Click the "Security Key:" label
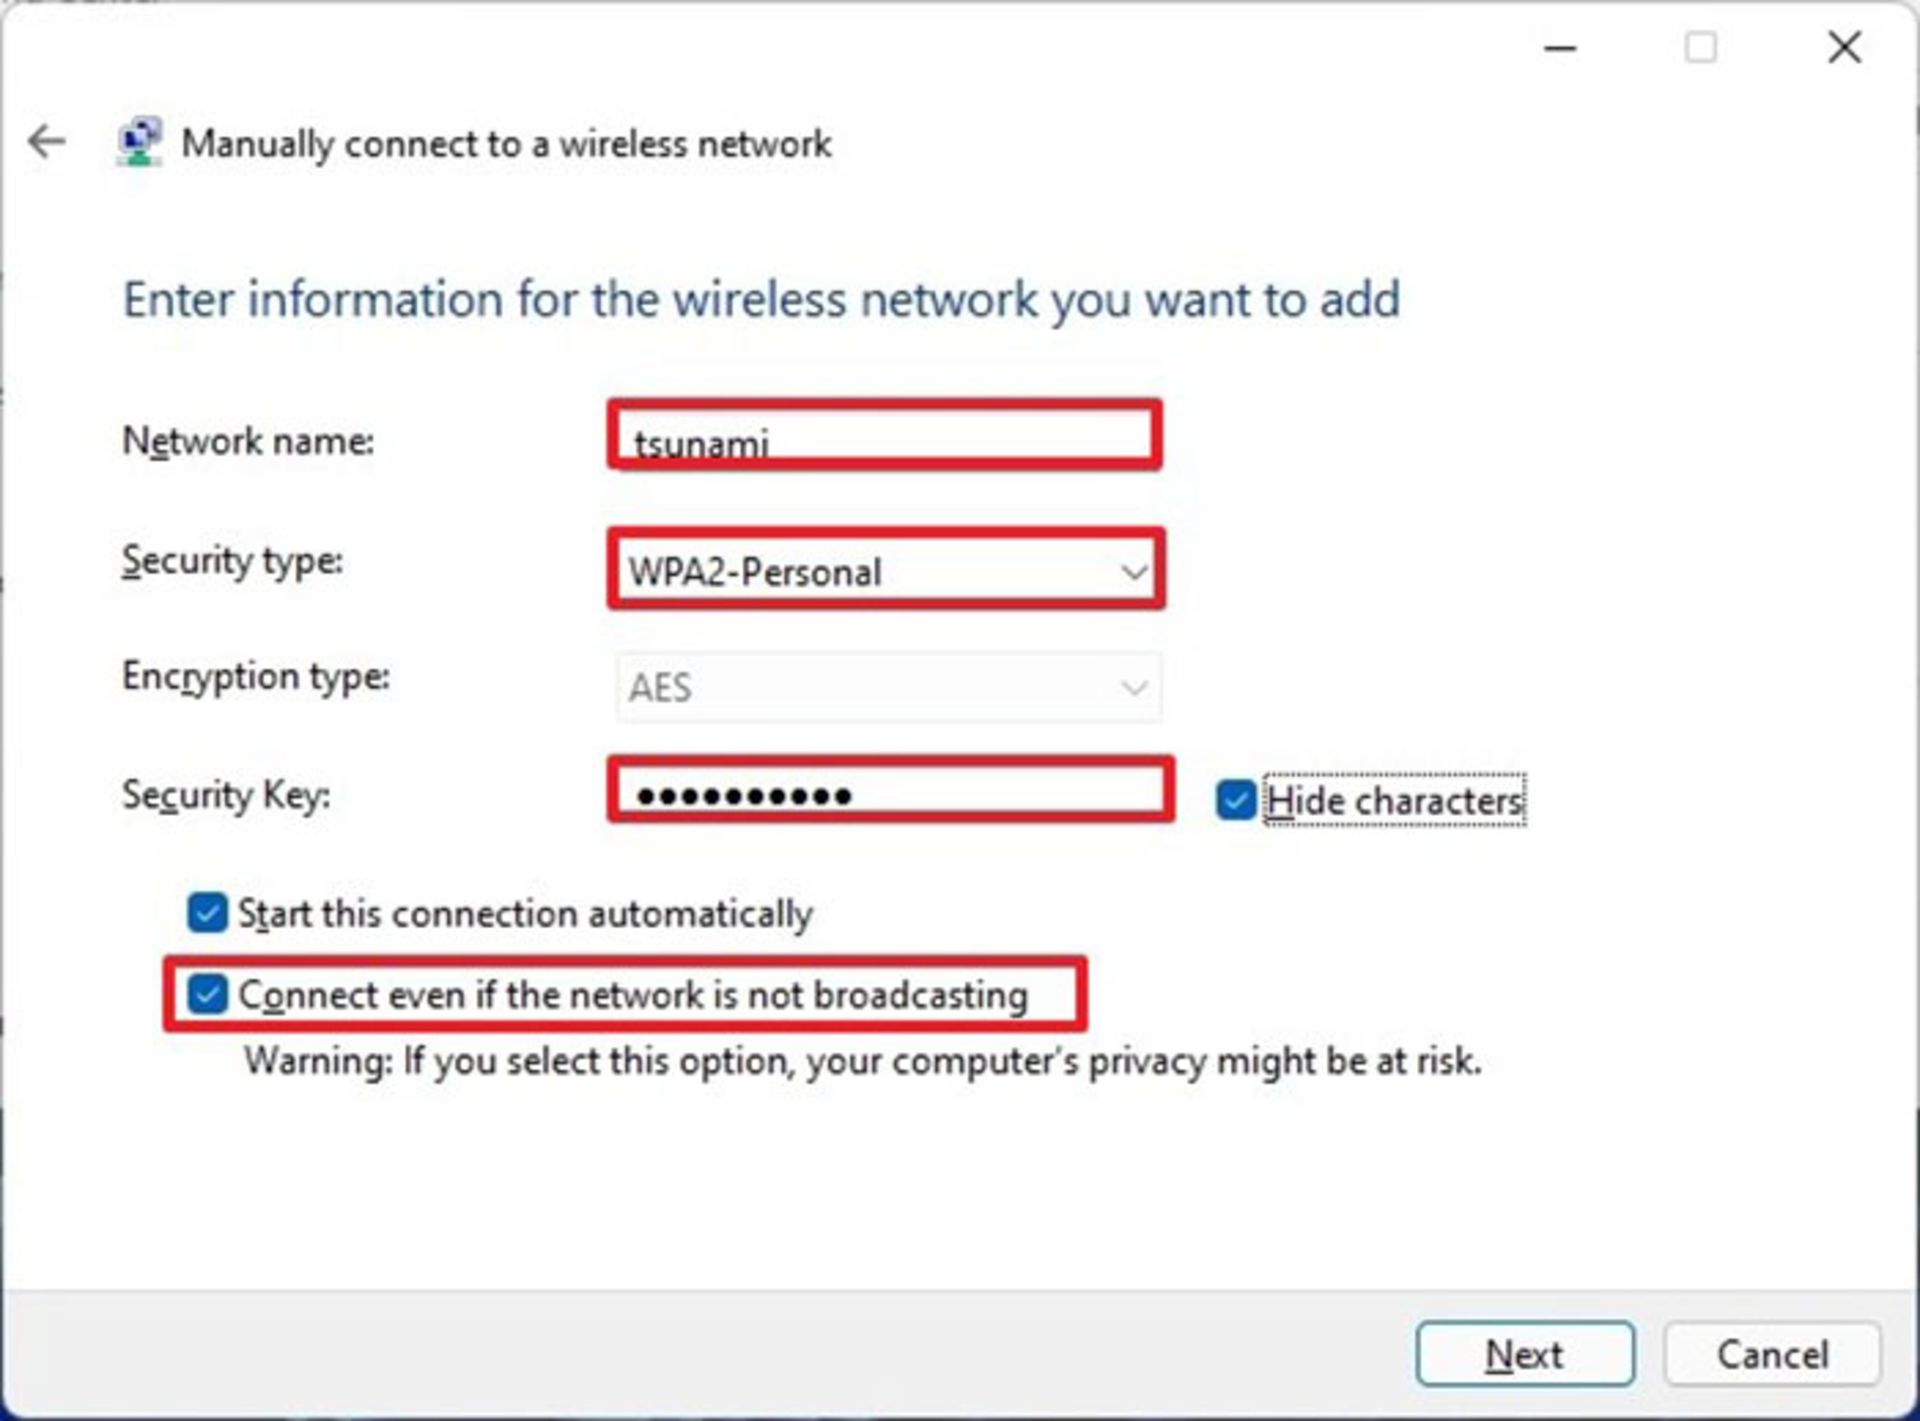The width and height of the screenshot is (1920, 1421). tap(226, 795)
